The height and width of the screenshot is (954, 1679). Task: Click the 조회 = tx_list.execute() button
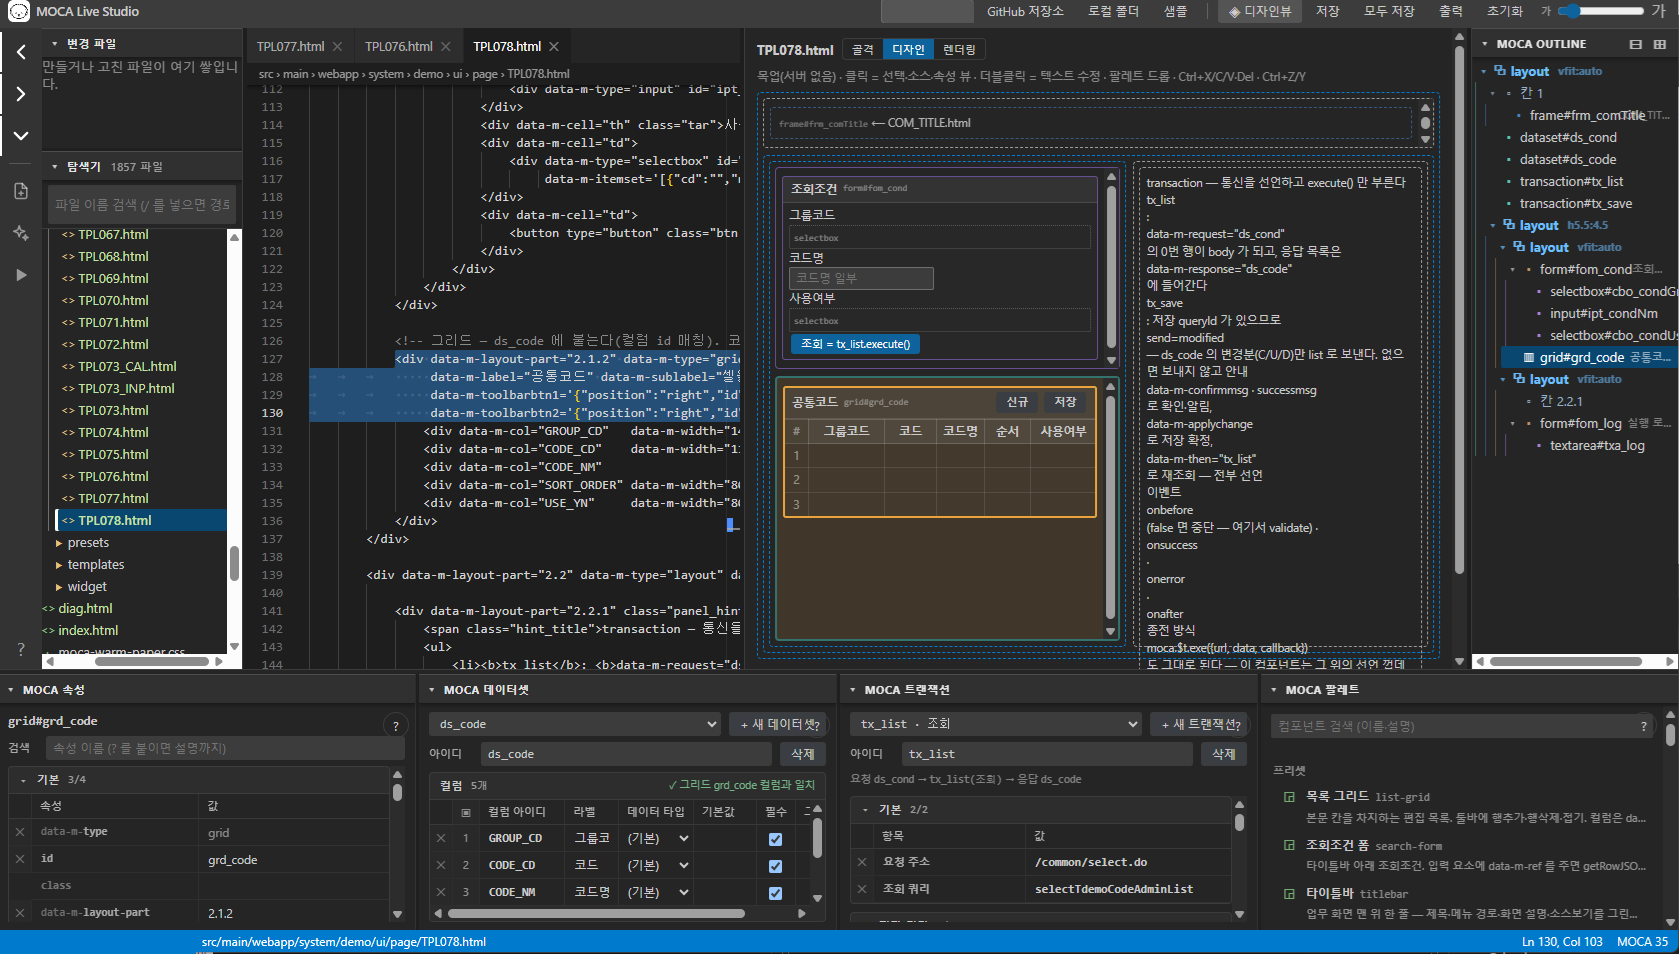855,344
